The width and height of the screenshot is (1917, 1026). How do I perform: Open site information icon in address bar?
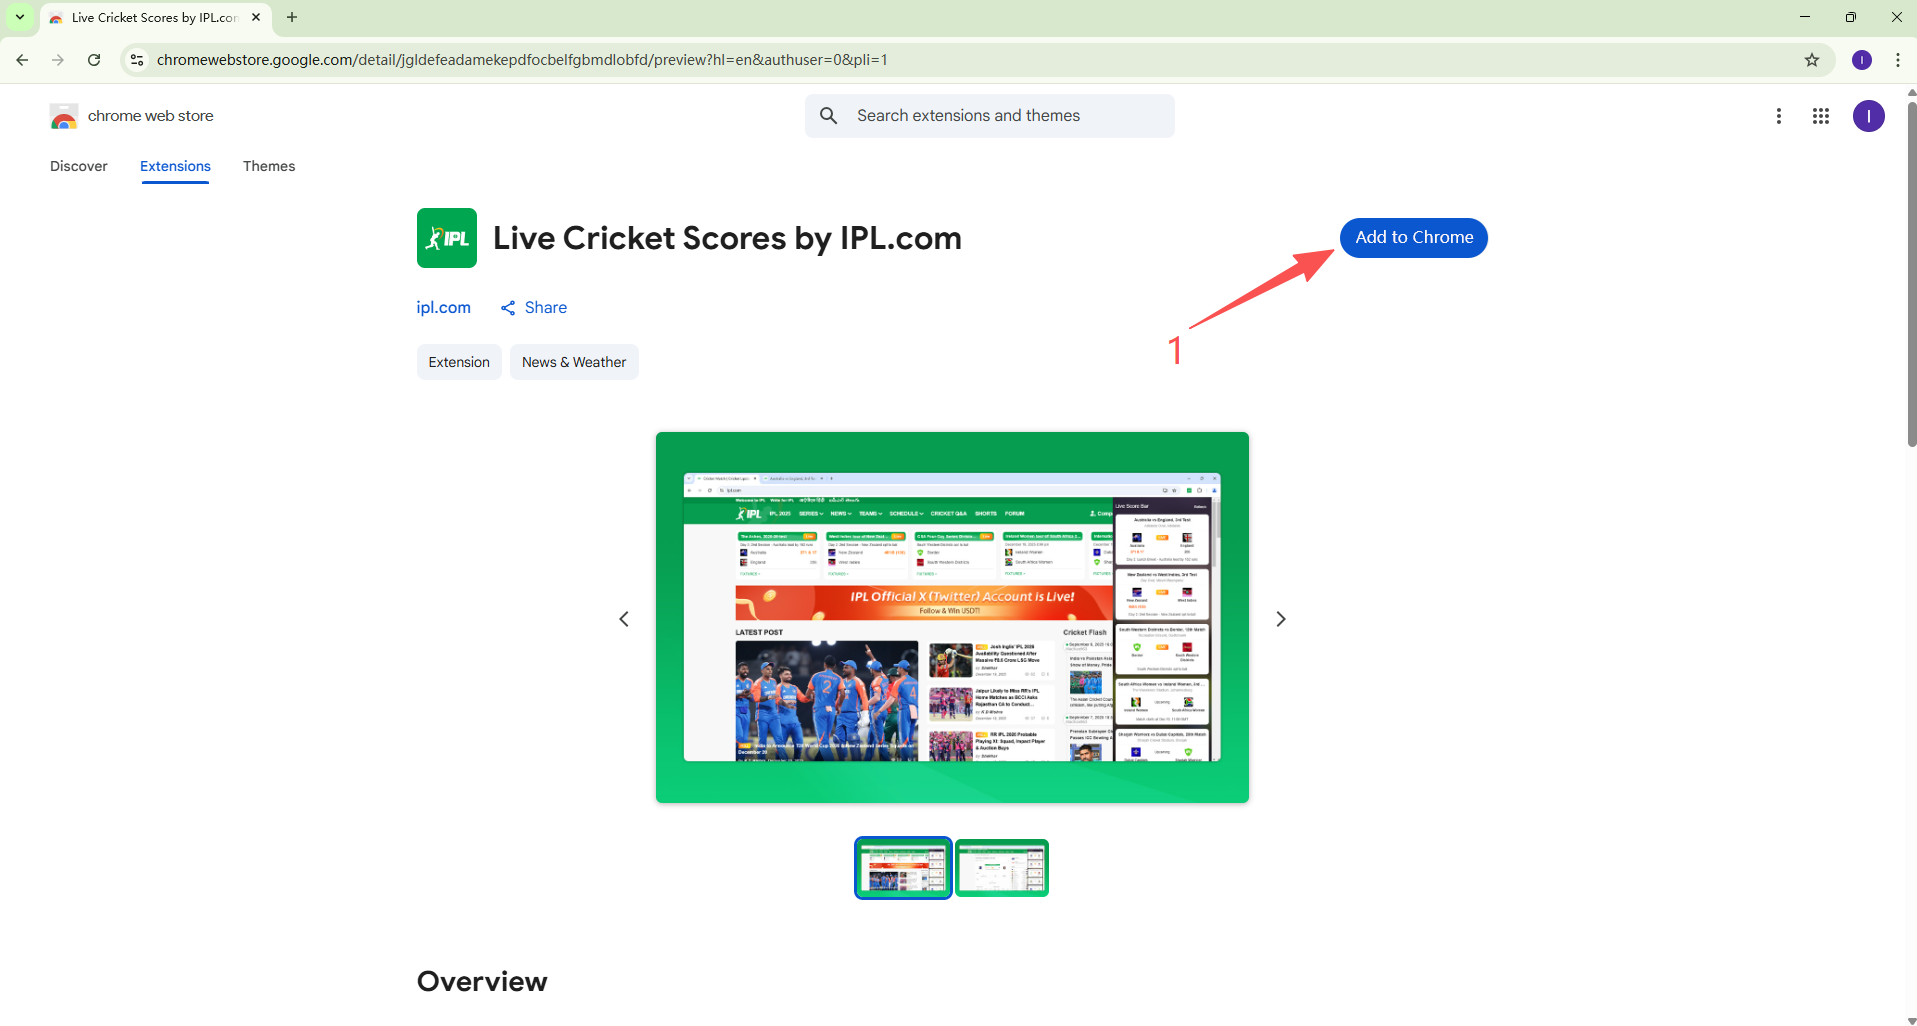point(137,60)
